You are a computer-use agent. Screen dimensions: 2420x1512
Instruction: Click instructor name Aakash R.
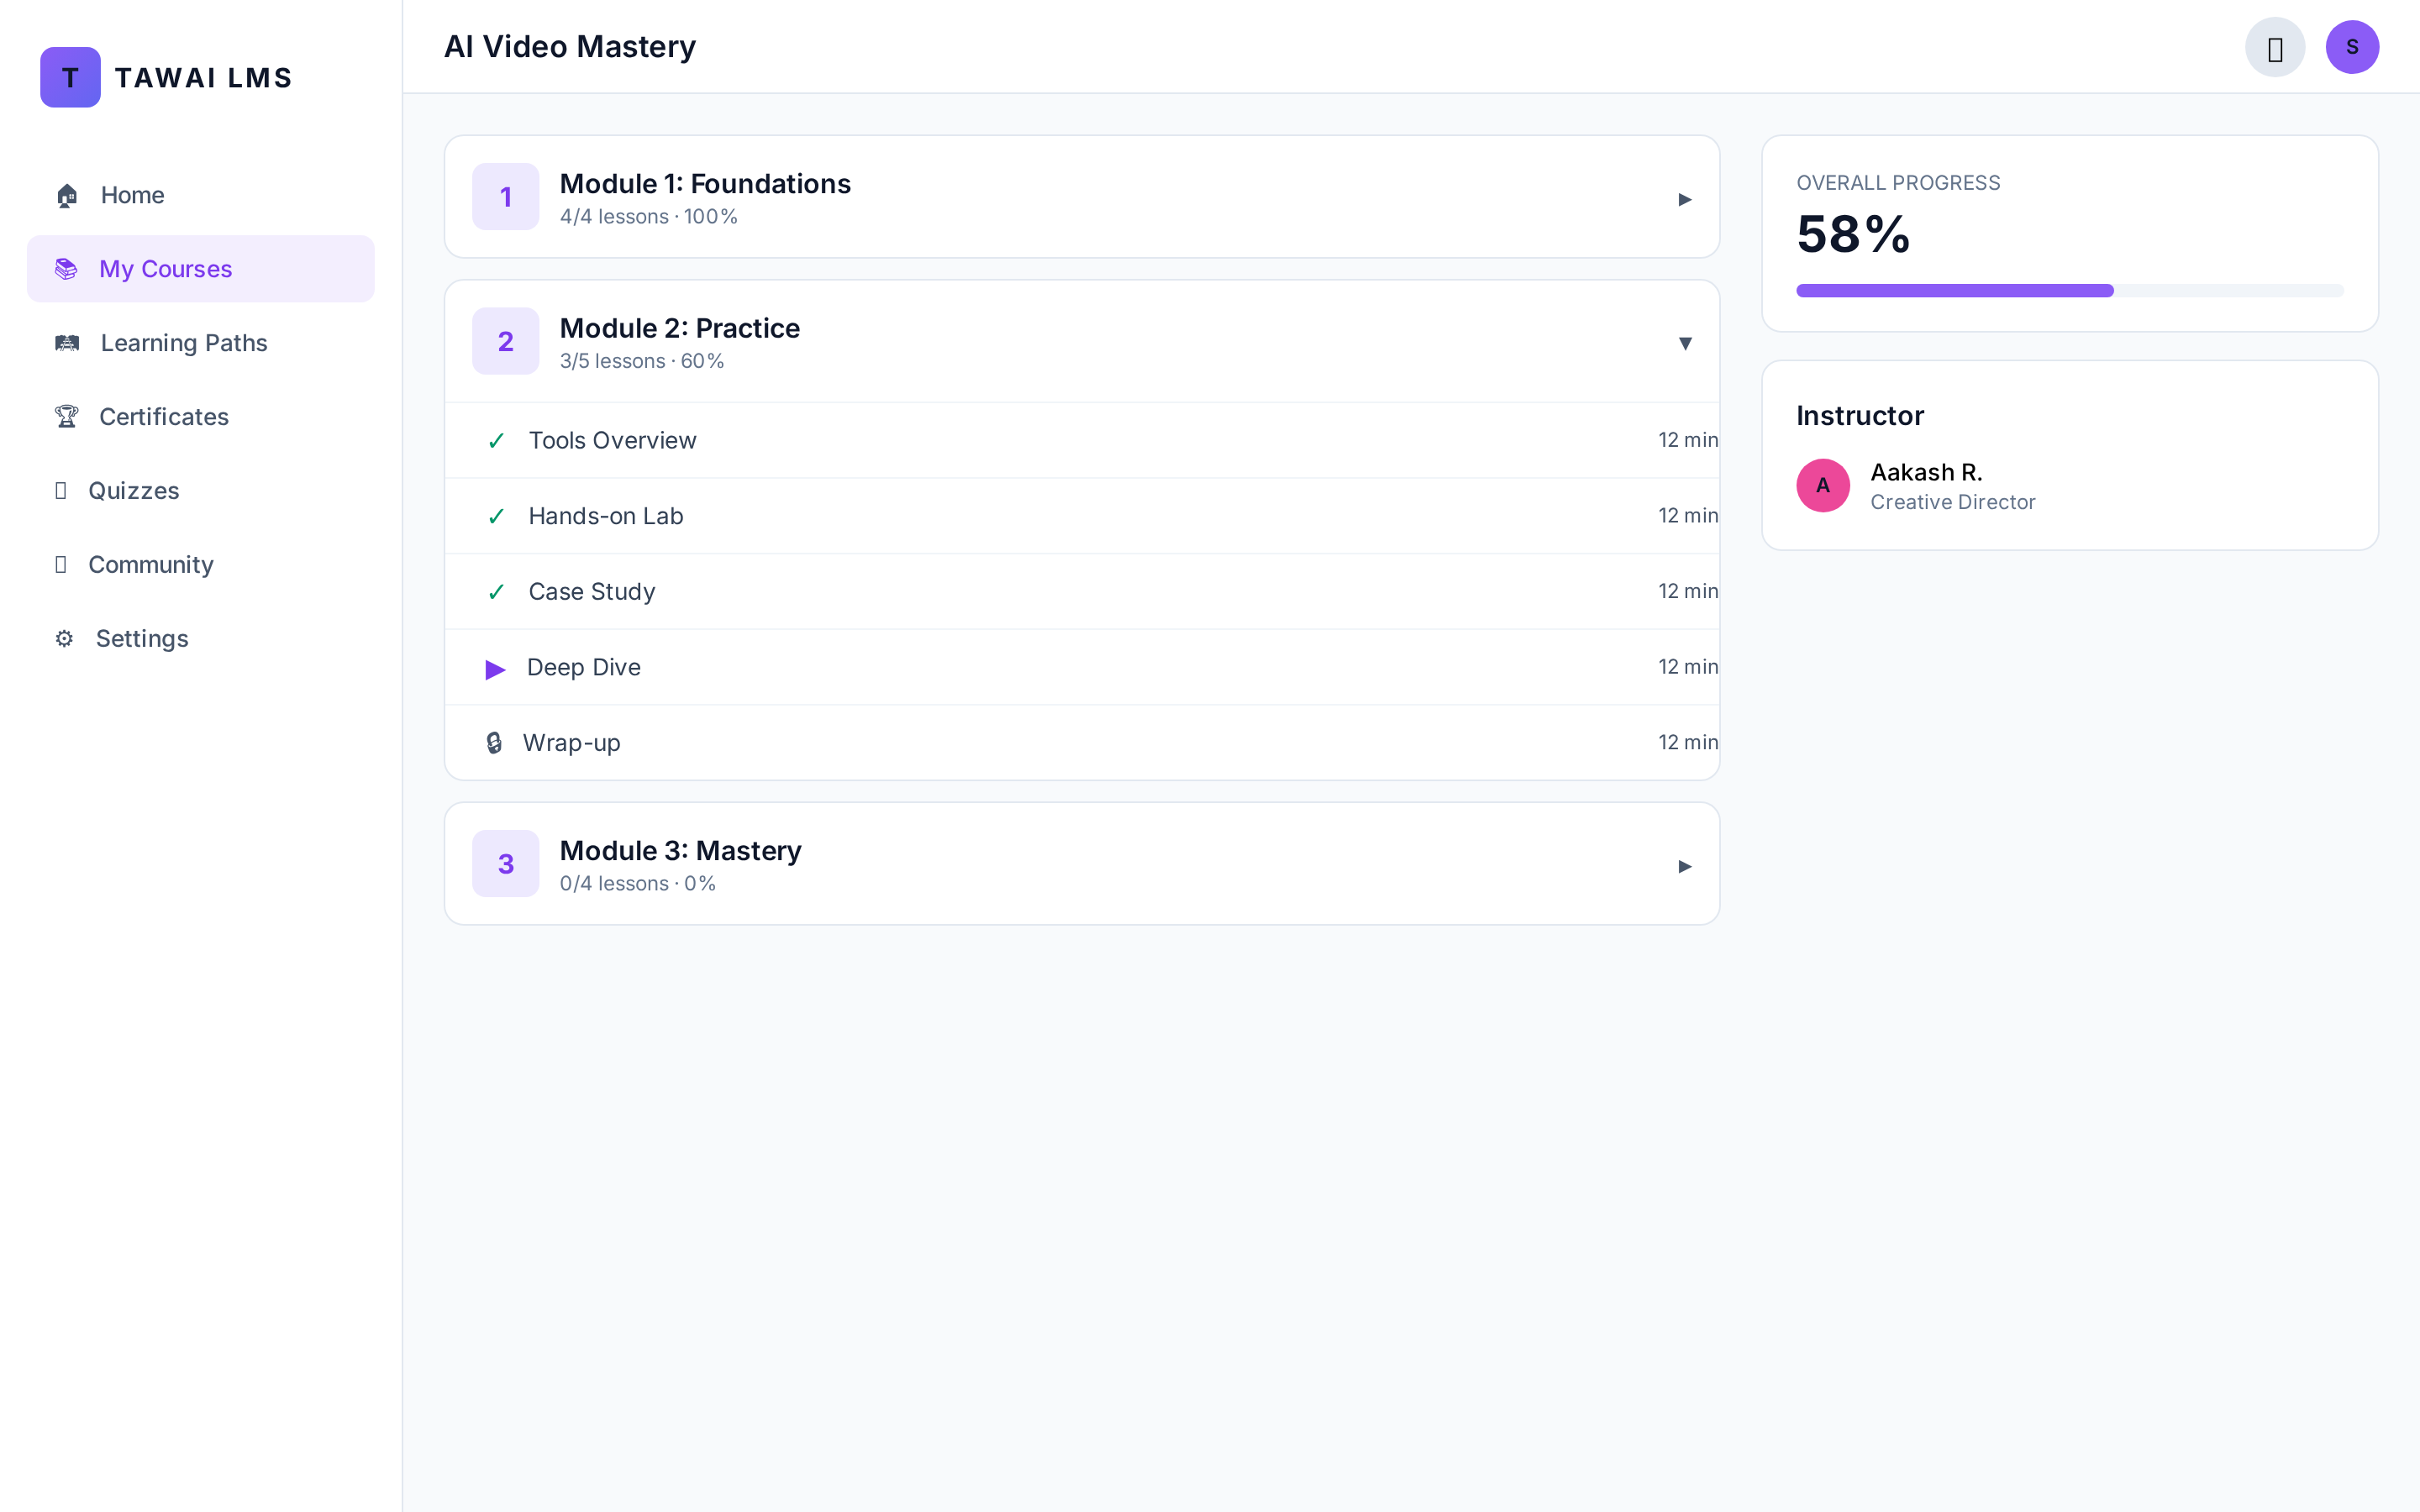click(1926, 472)
